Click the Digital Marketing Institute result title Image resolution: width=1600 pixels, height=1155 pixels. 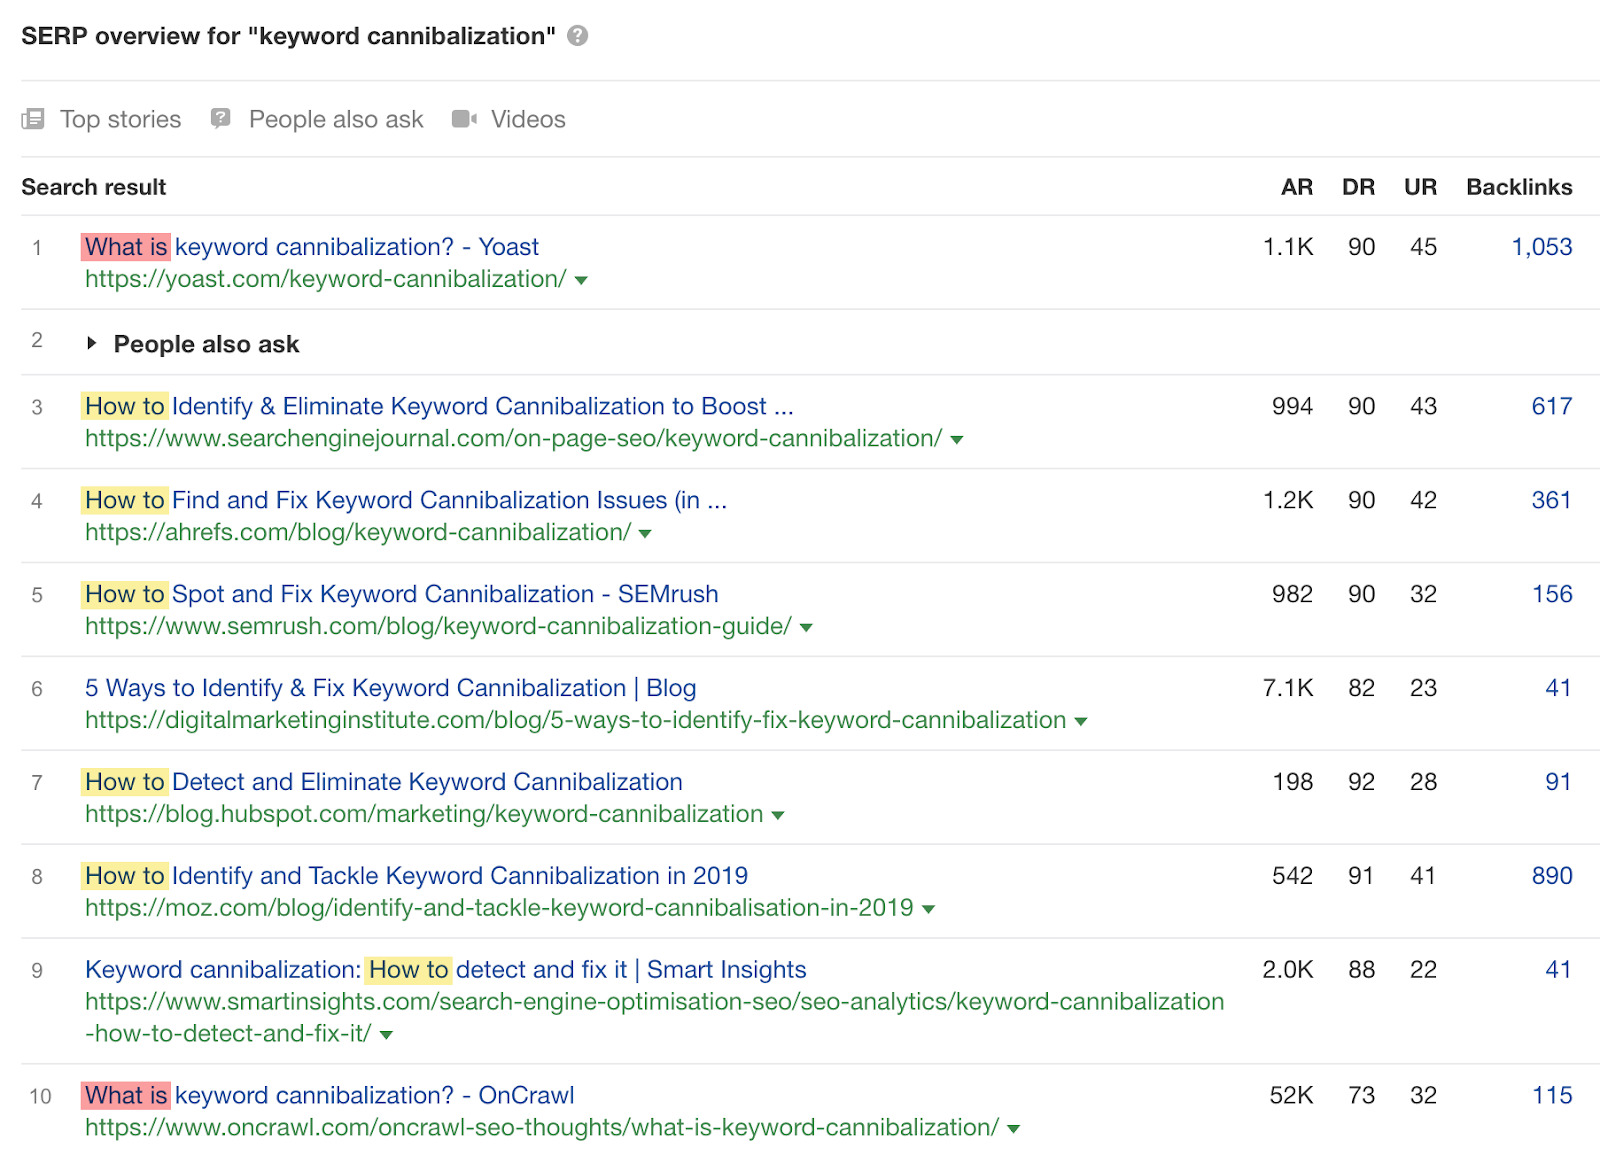[391, 687]
